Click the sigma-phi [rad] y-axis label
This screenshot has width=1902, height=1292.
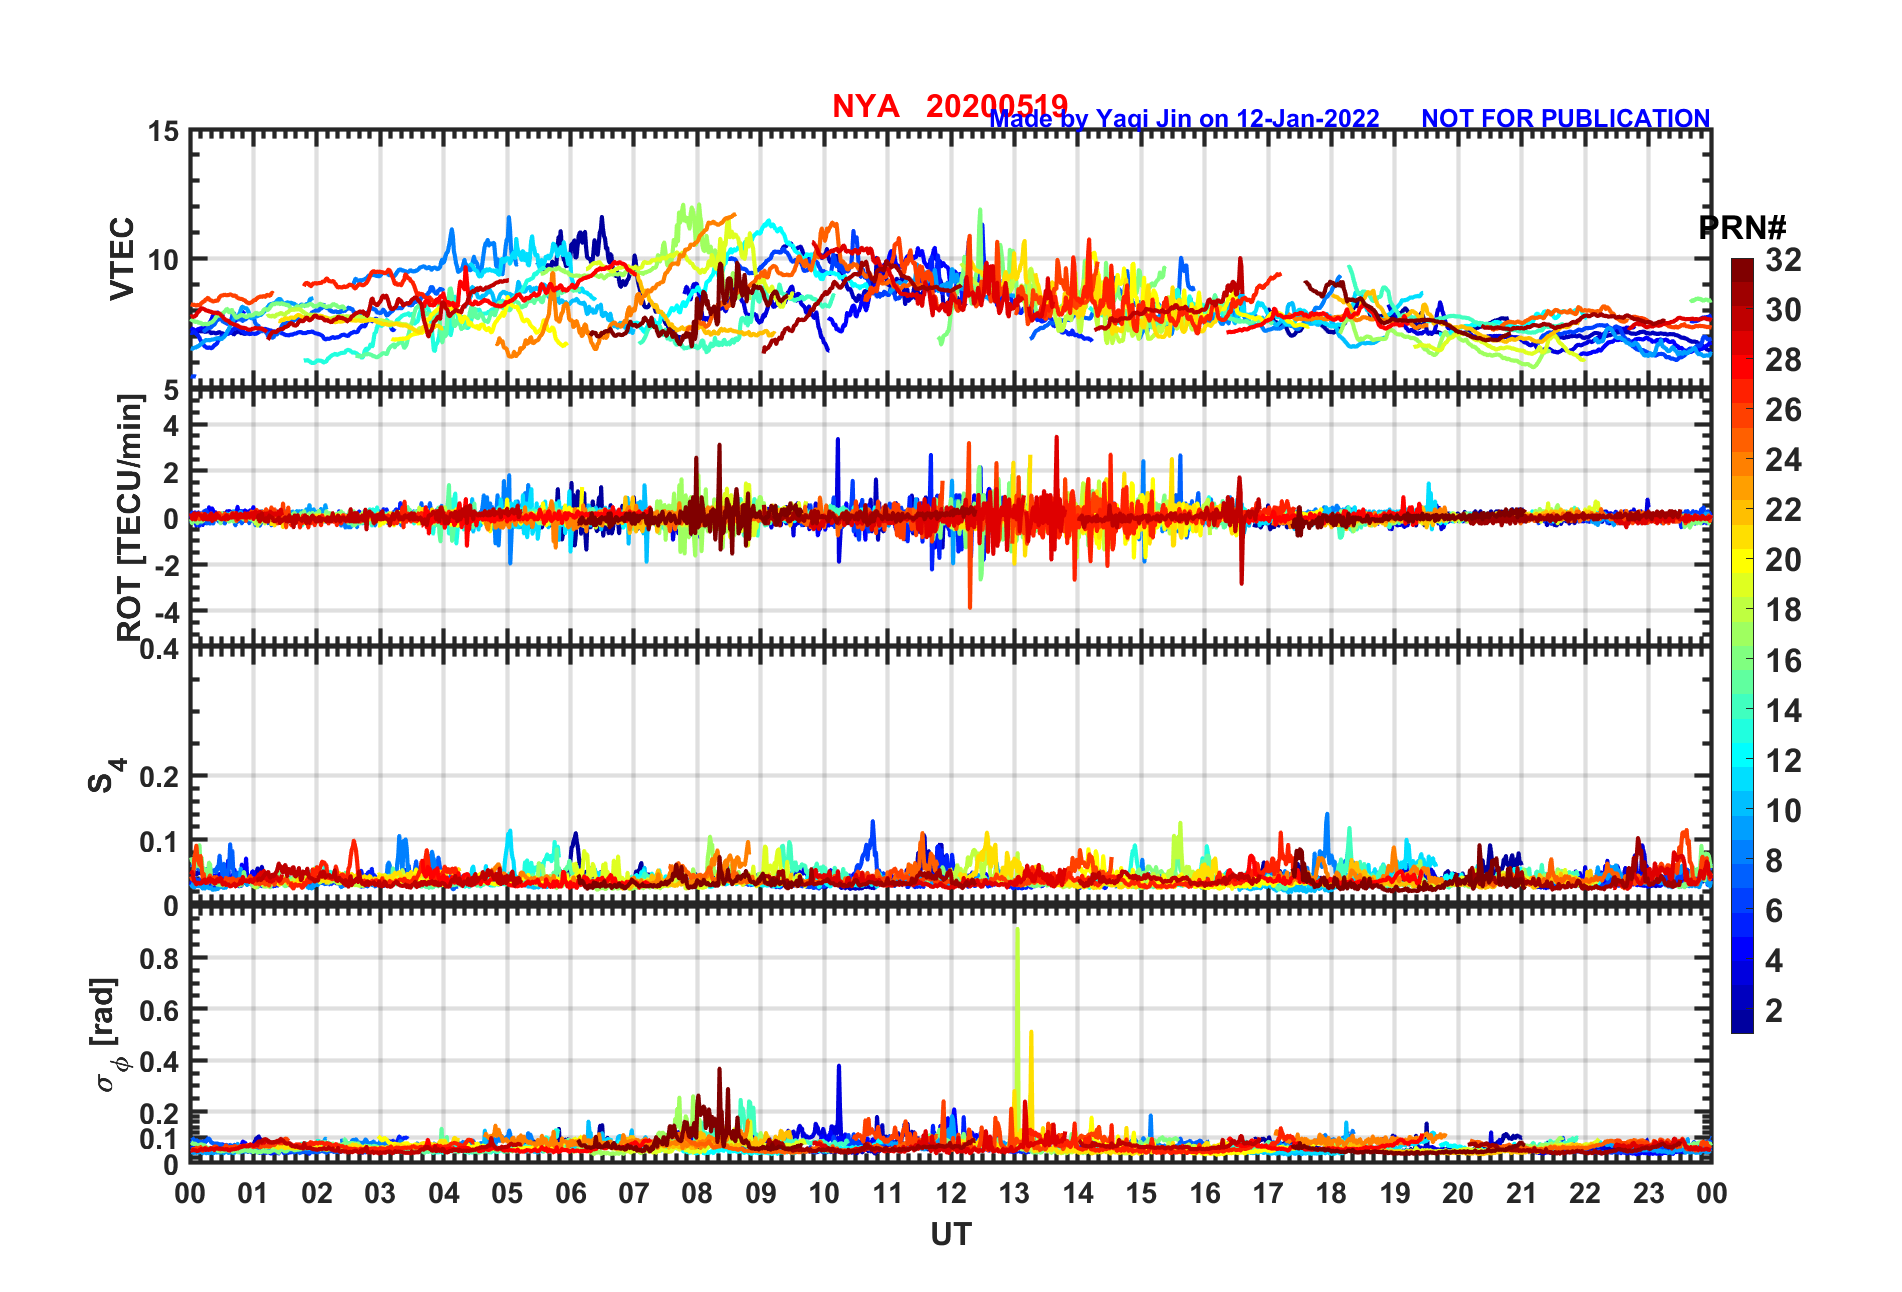(108, 1034)
